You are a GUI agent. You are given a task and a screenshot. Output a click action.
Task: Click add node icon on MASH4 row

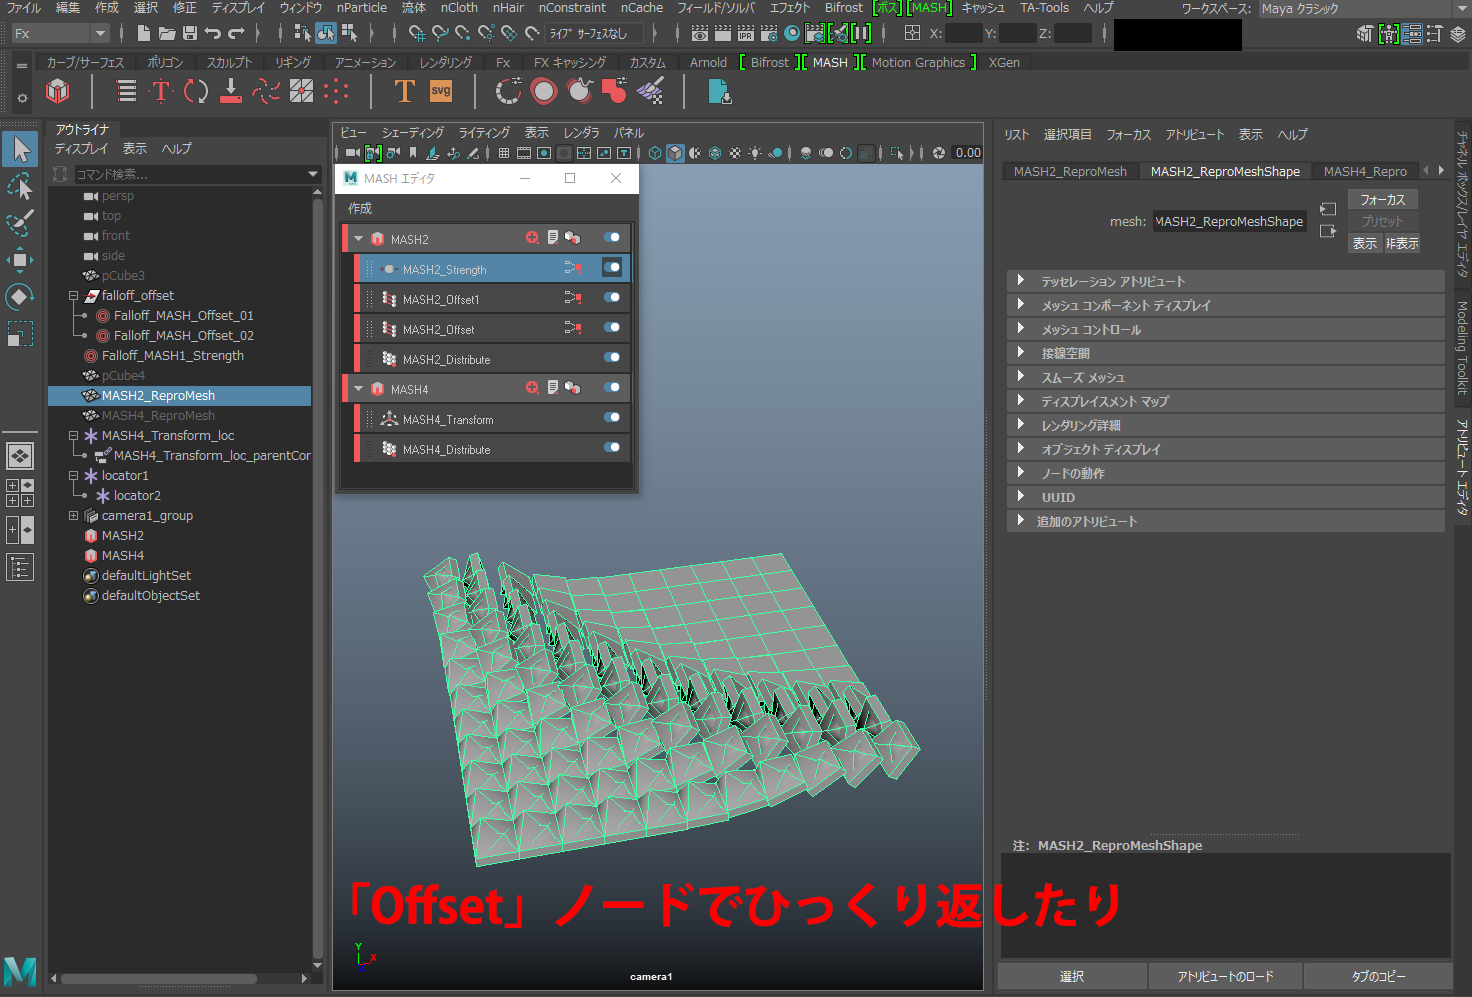pos(532,388)
